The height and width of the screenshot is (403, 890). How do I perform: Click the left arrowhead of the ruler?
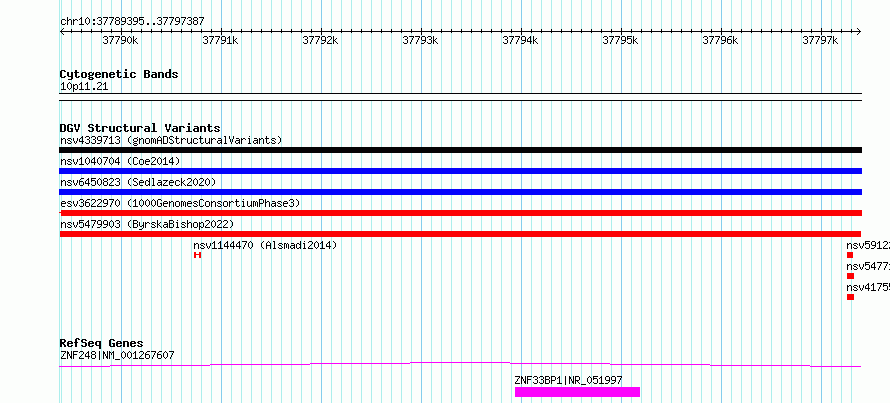[x=62, y=32]
